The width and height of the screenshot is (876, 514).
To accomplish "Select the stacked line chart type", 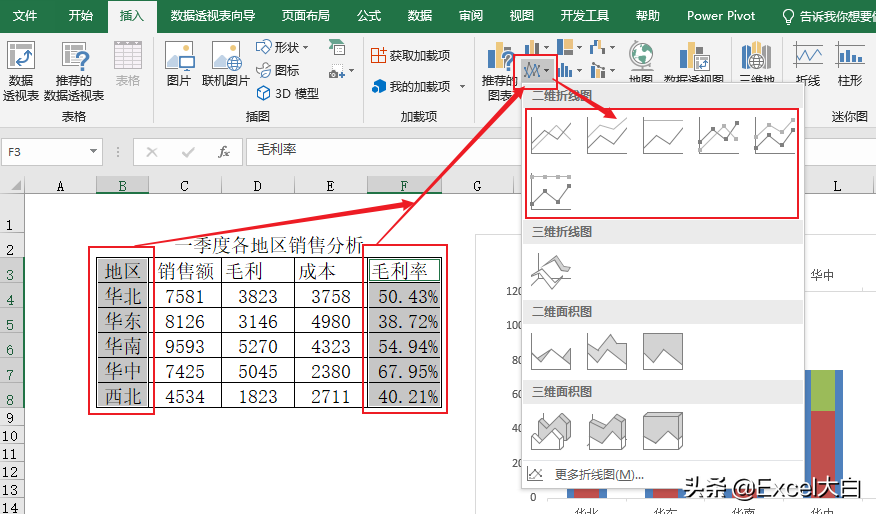I will tap(607, 135).
